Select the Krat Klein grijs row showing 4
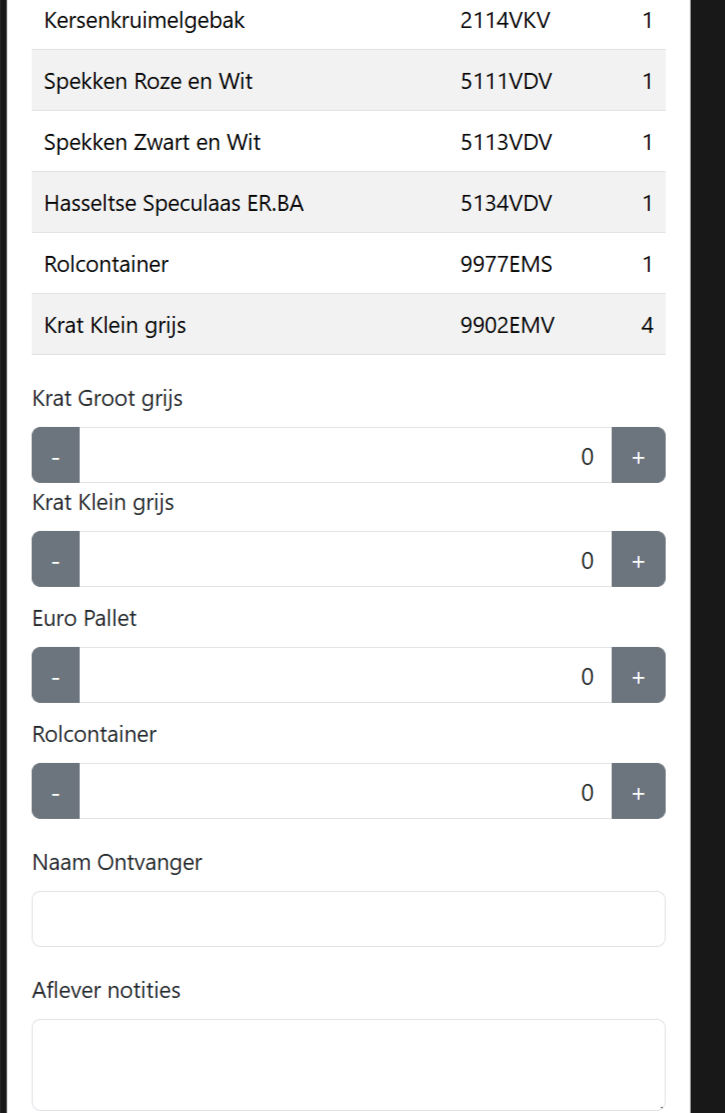 [x=350, y=325]
